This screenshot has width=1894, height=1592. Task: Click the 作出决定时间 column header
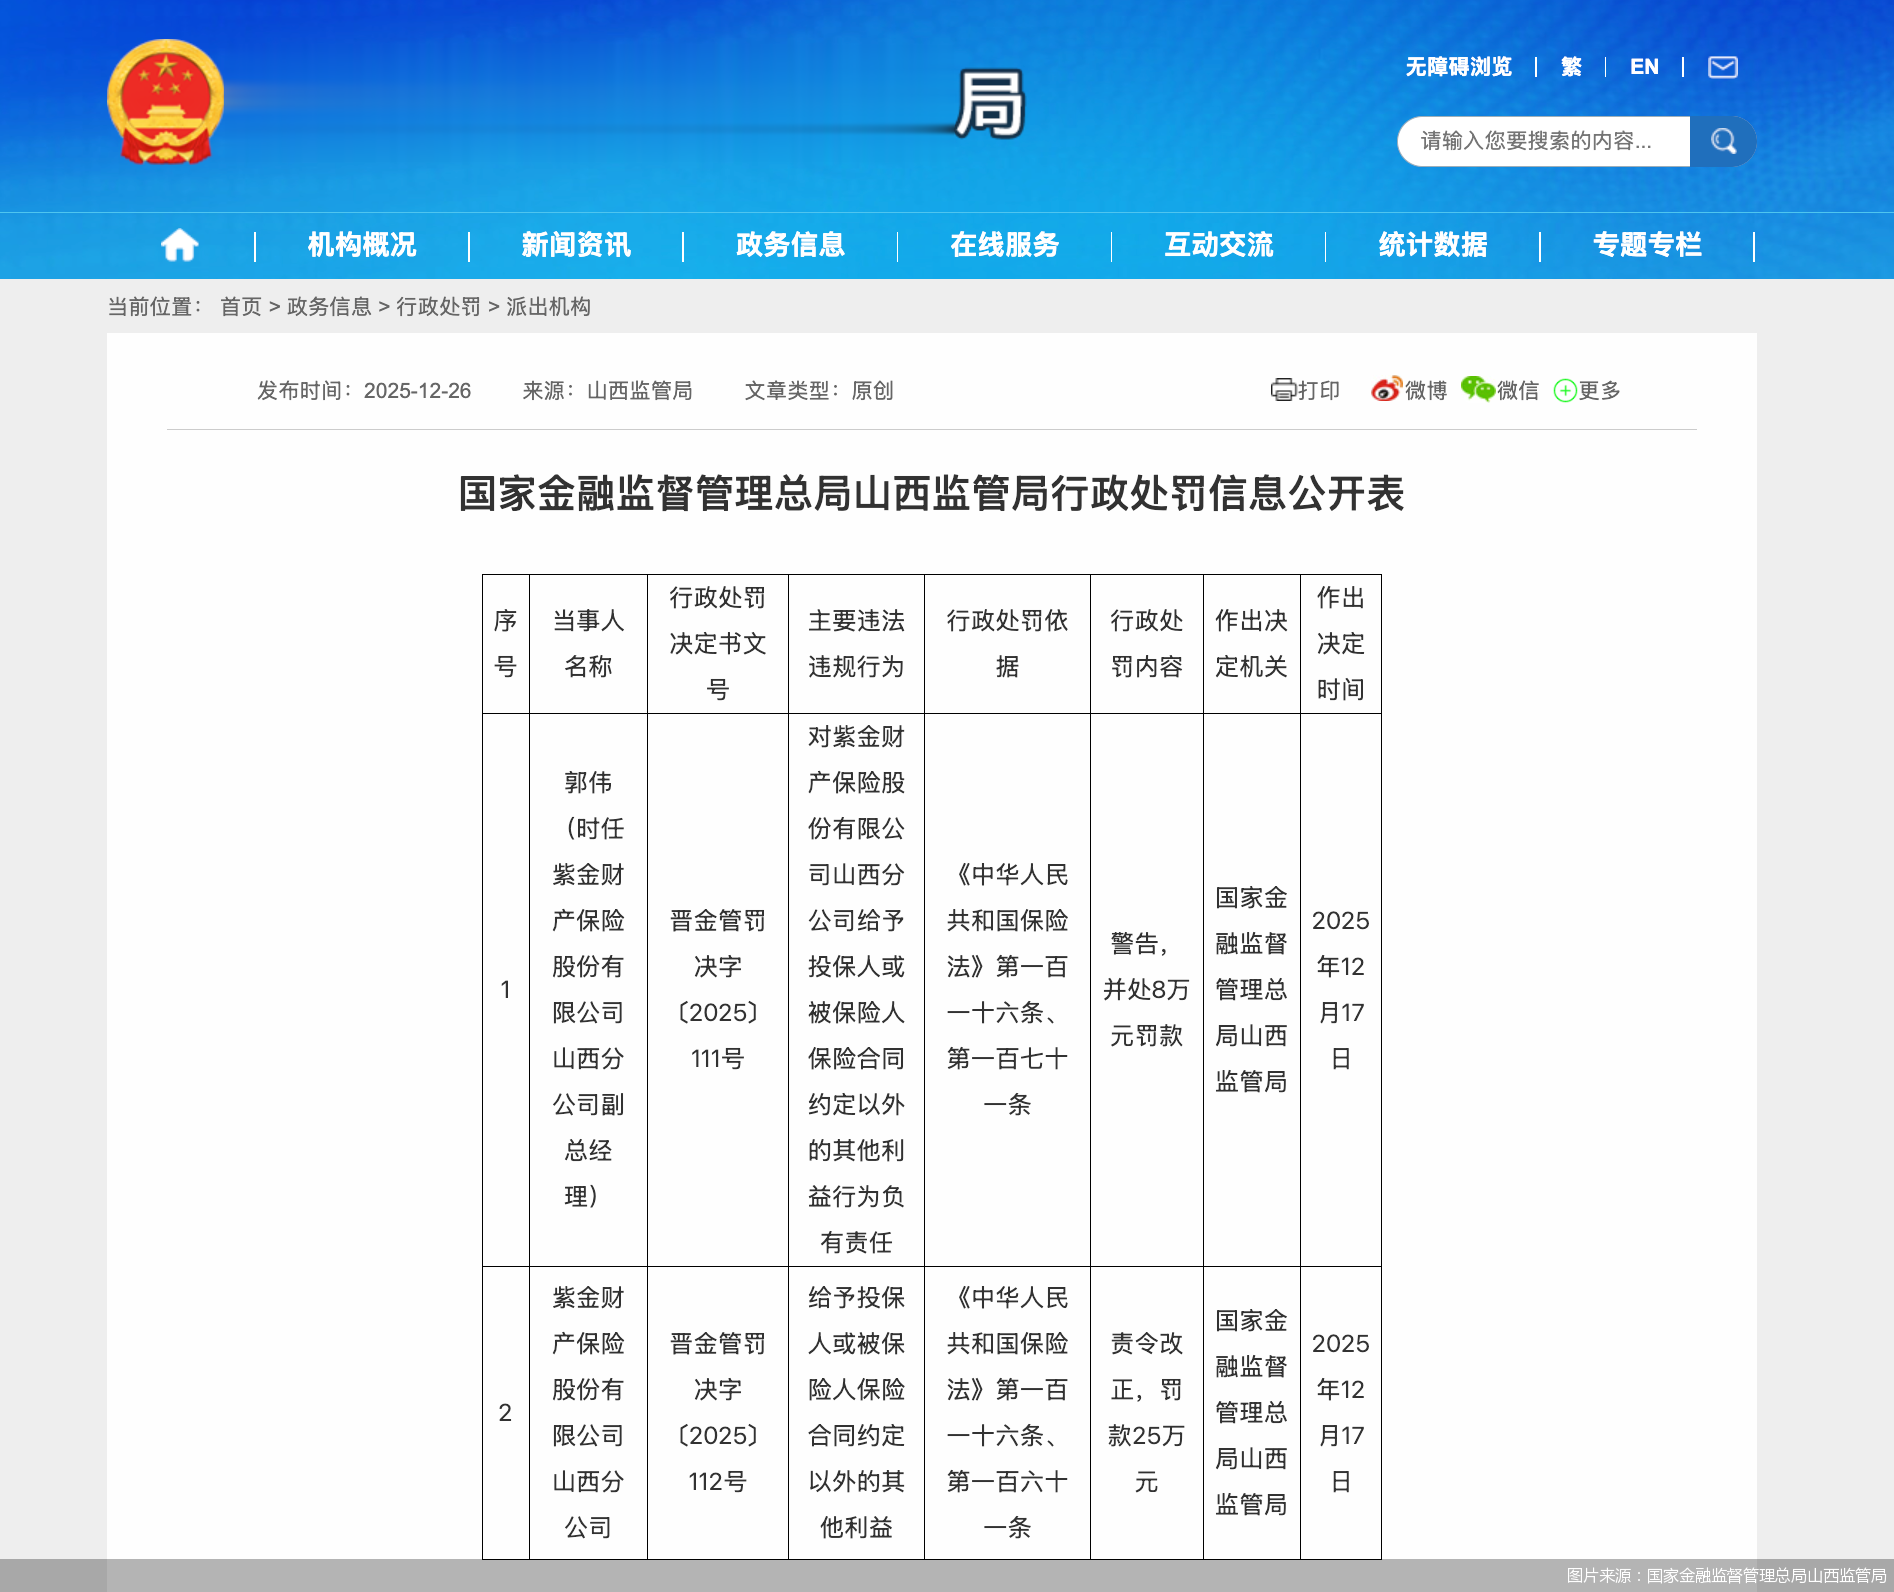(1340, 644)
